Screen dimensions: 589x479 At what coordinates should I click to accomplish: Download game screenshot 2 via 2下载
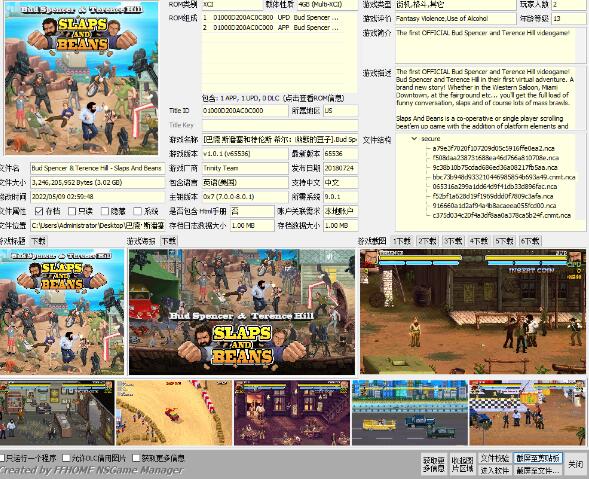[x=427, y=241]
